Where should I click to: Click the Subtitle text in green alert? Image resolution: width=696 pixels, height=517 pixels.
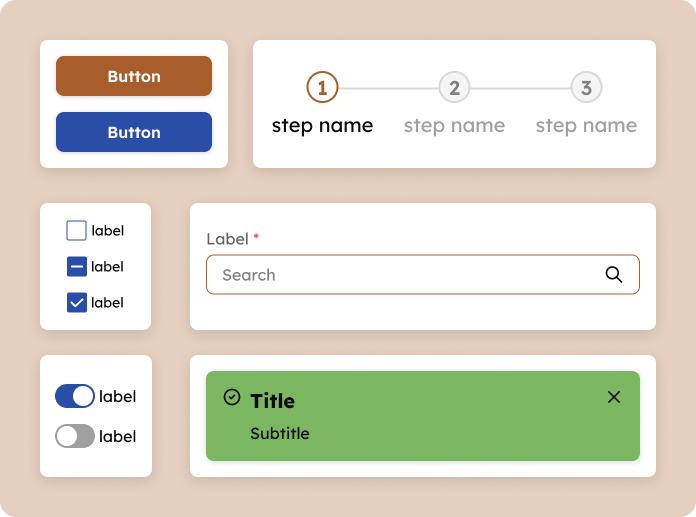click(x=279, y=434)
